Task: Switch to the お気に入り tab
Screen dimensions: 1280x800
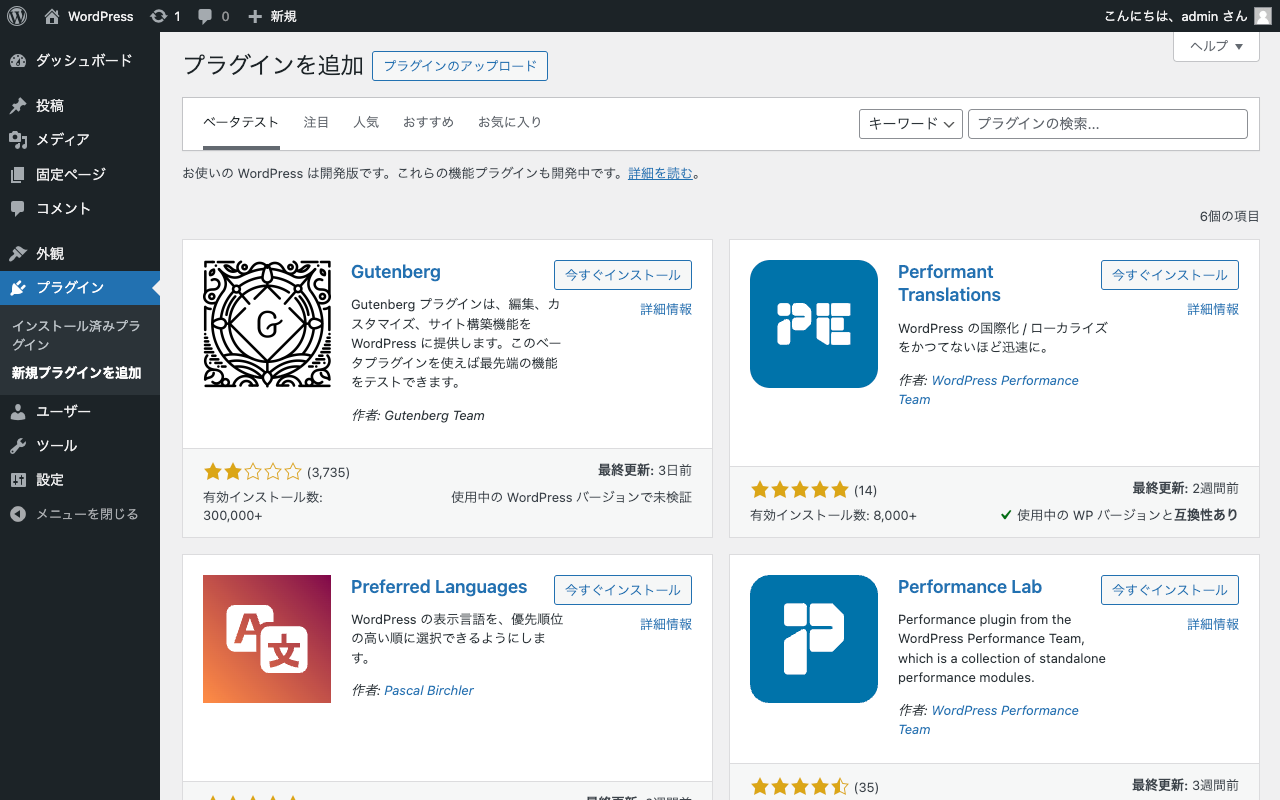Action: click(x=510, y=122)
